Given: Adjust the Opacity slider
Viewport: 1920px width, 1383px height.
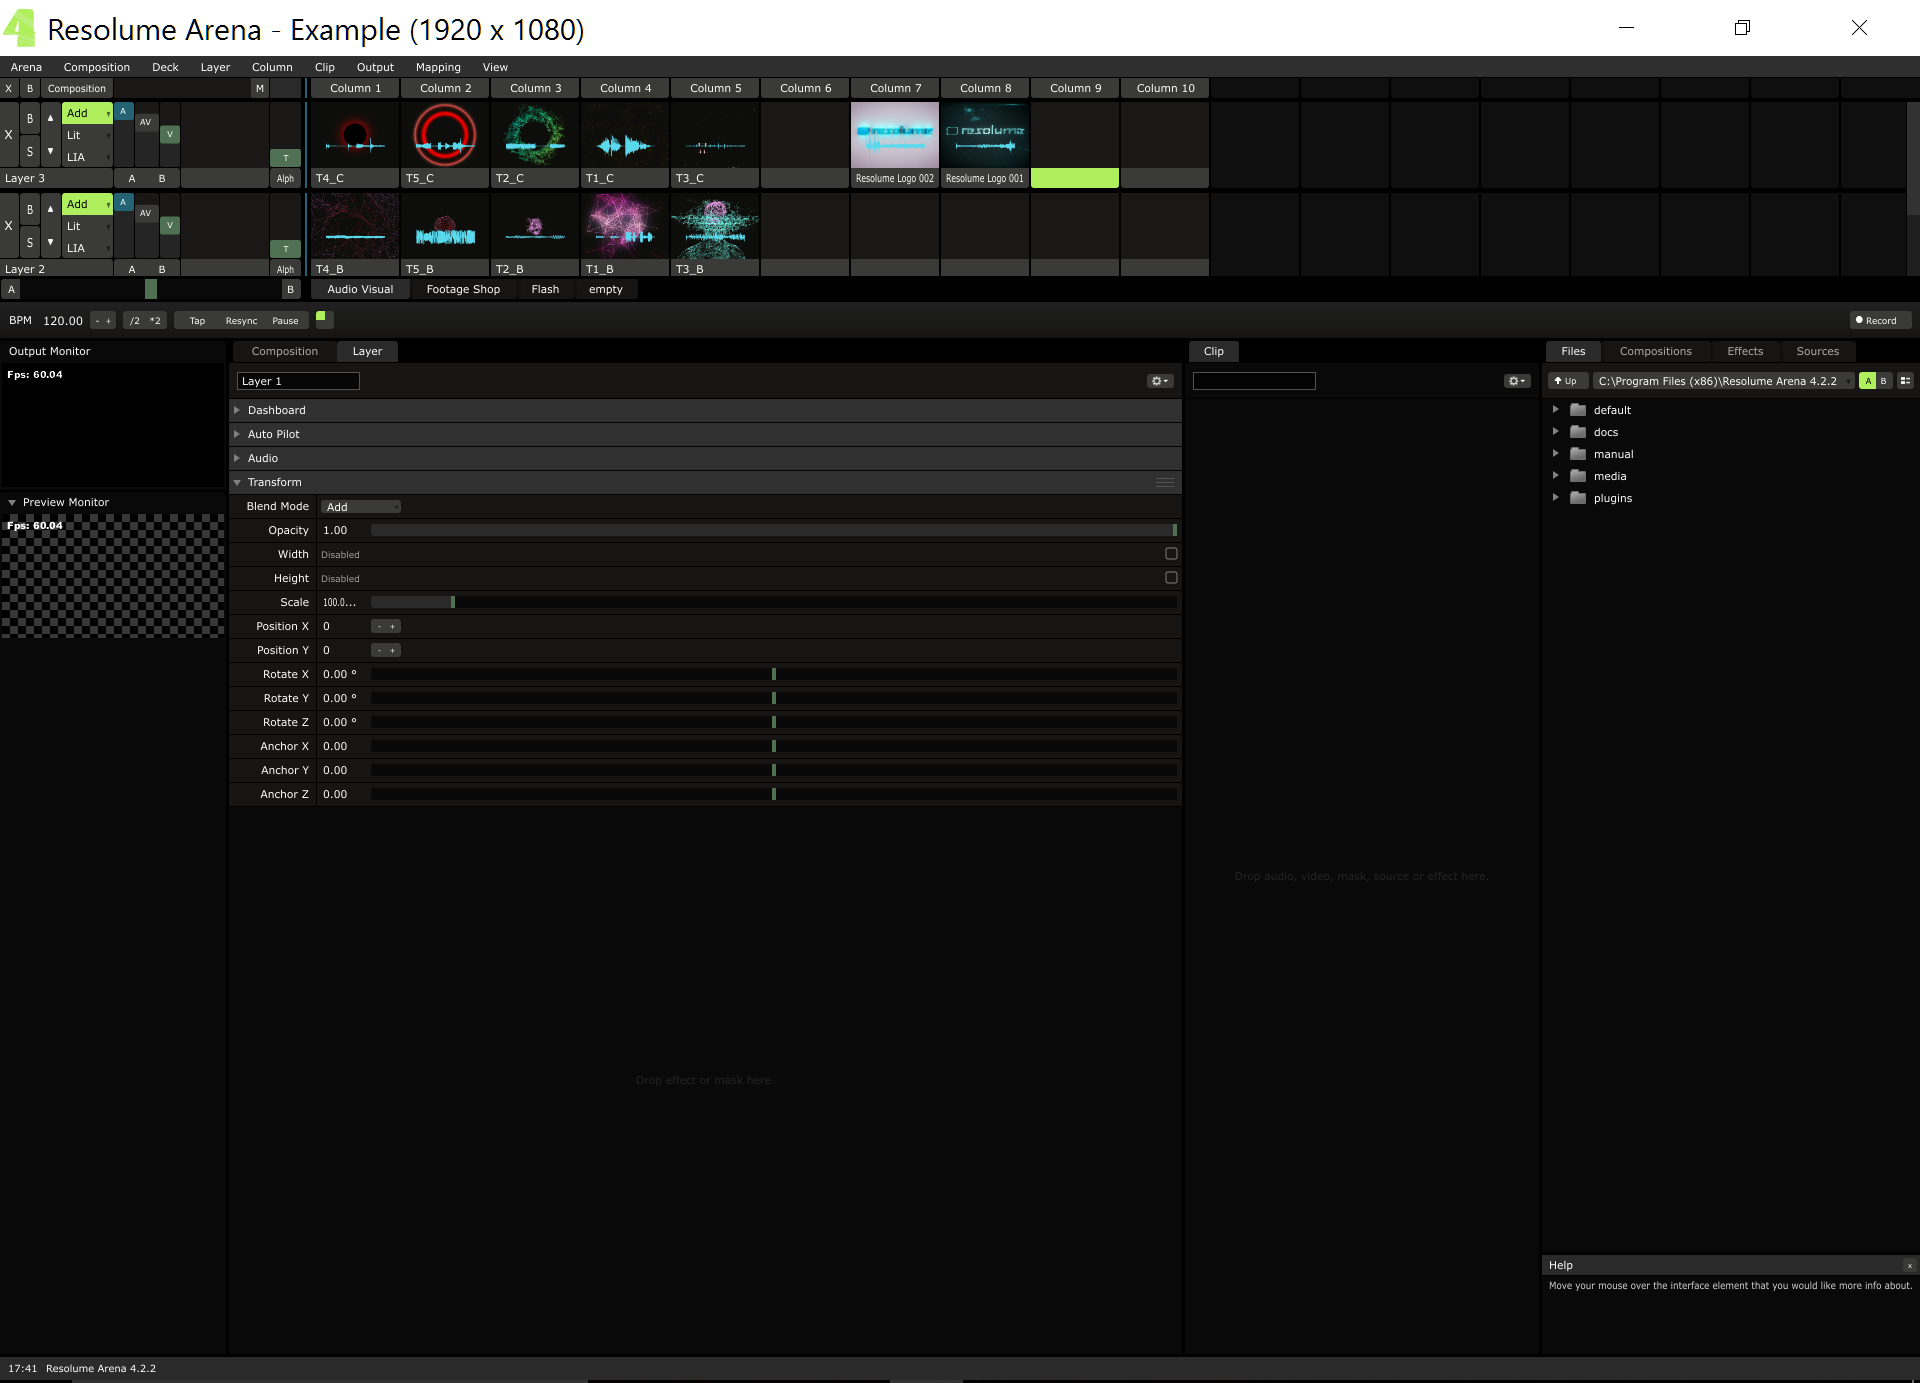Looking at the screenshot, I should (772, 530).
